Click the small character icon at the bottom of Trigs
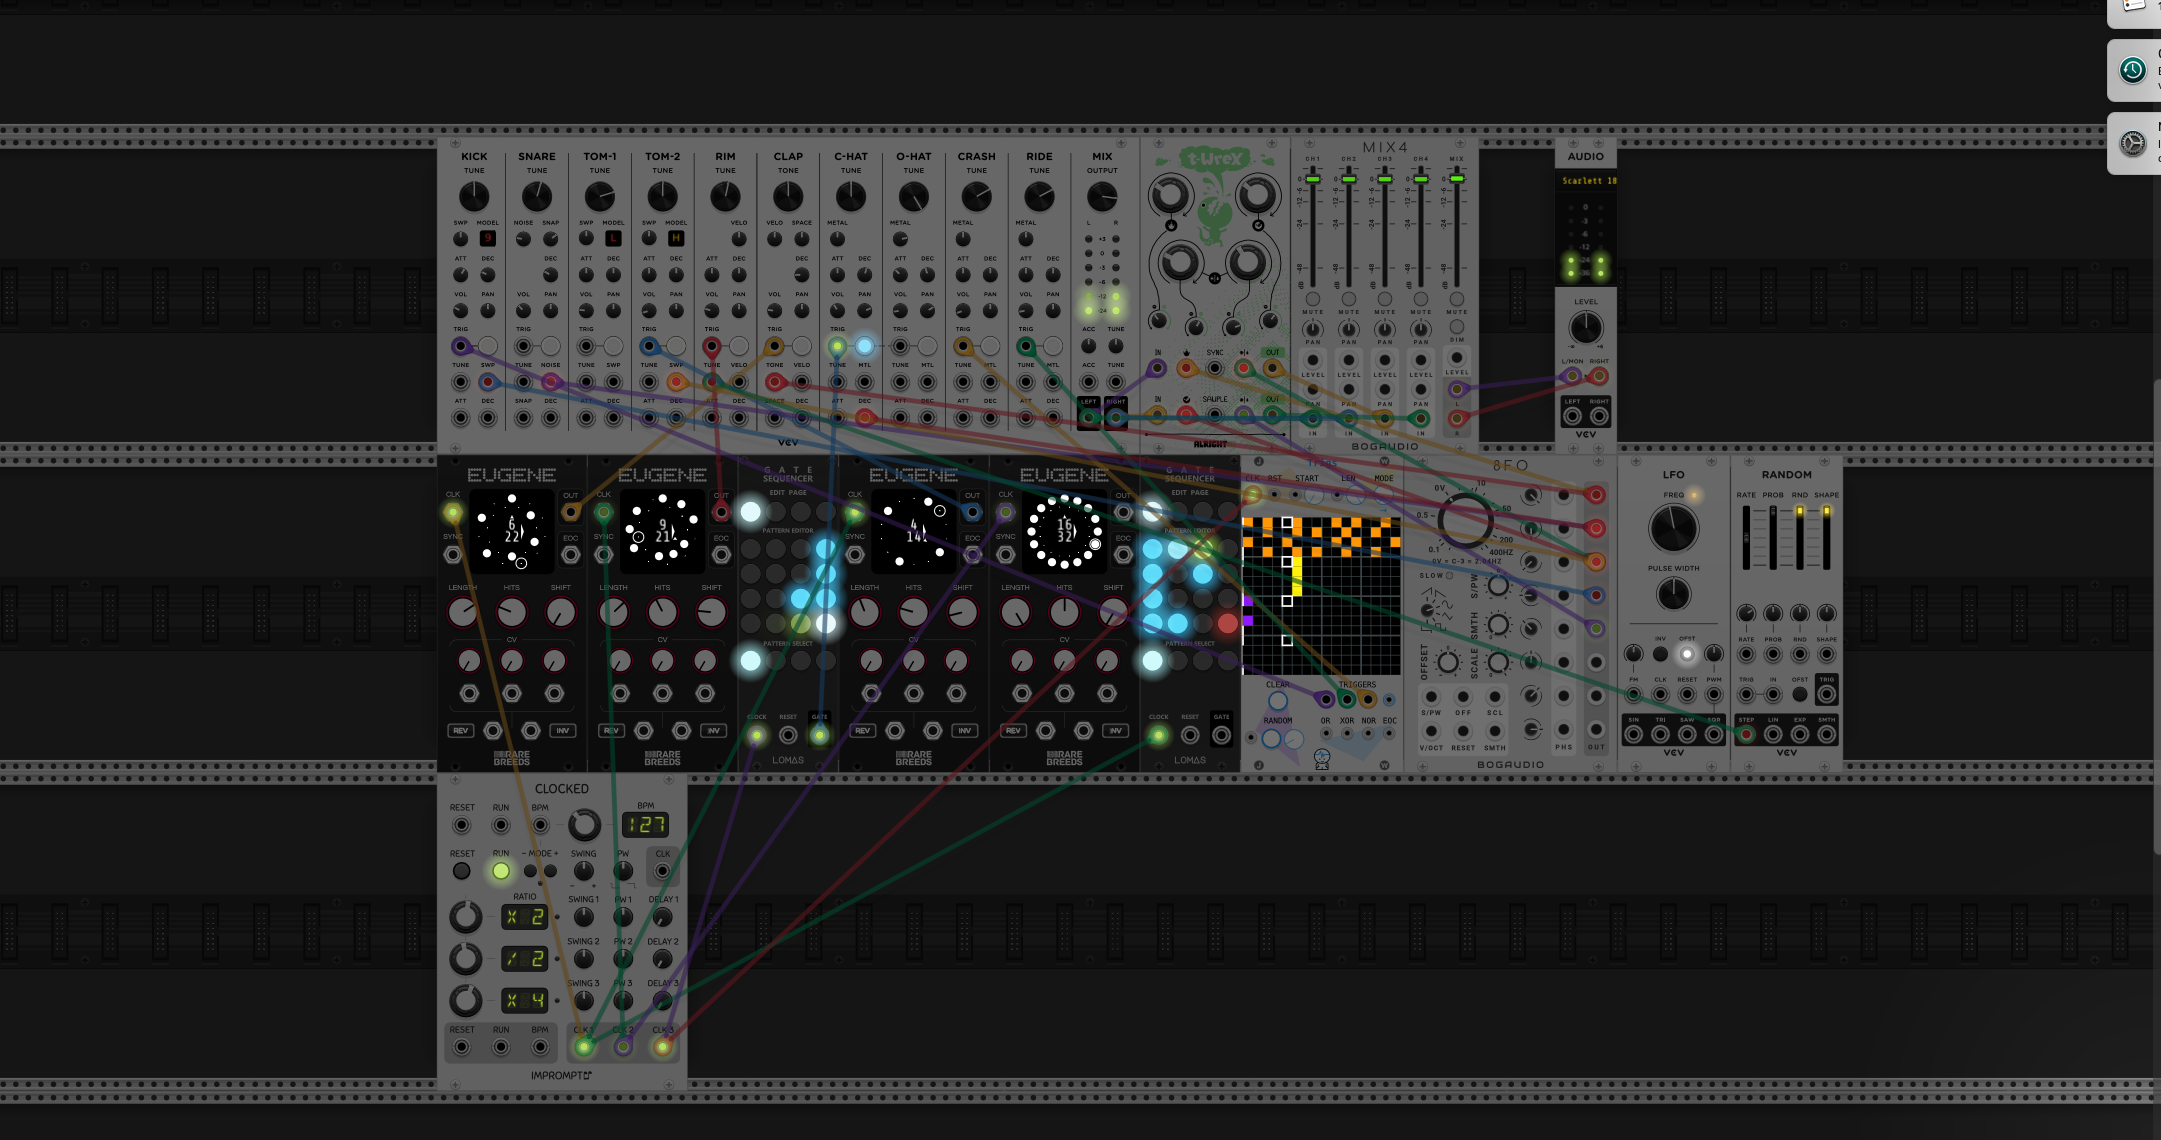The width and height of the screenshot is (2161, 1140). pyautogui.click(x=1322, y=760)
